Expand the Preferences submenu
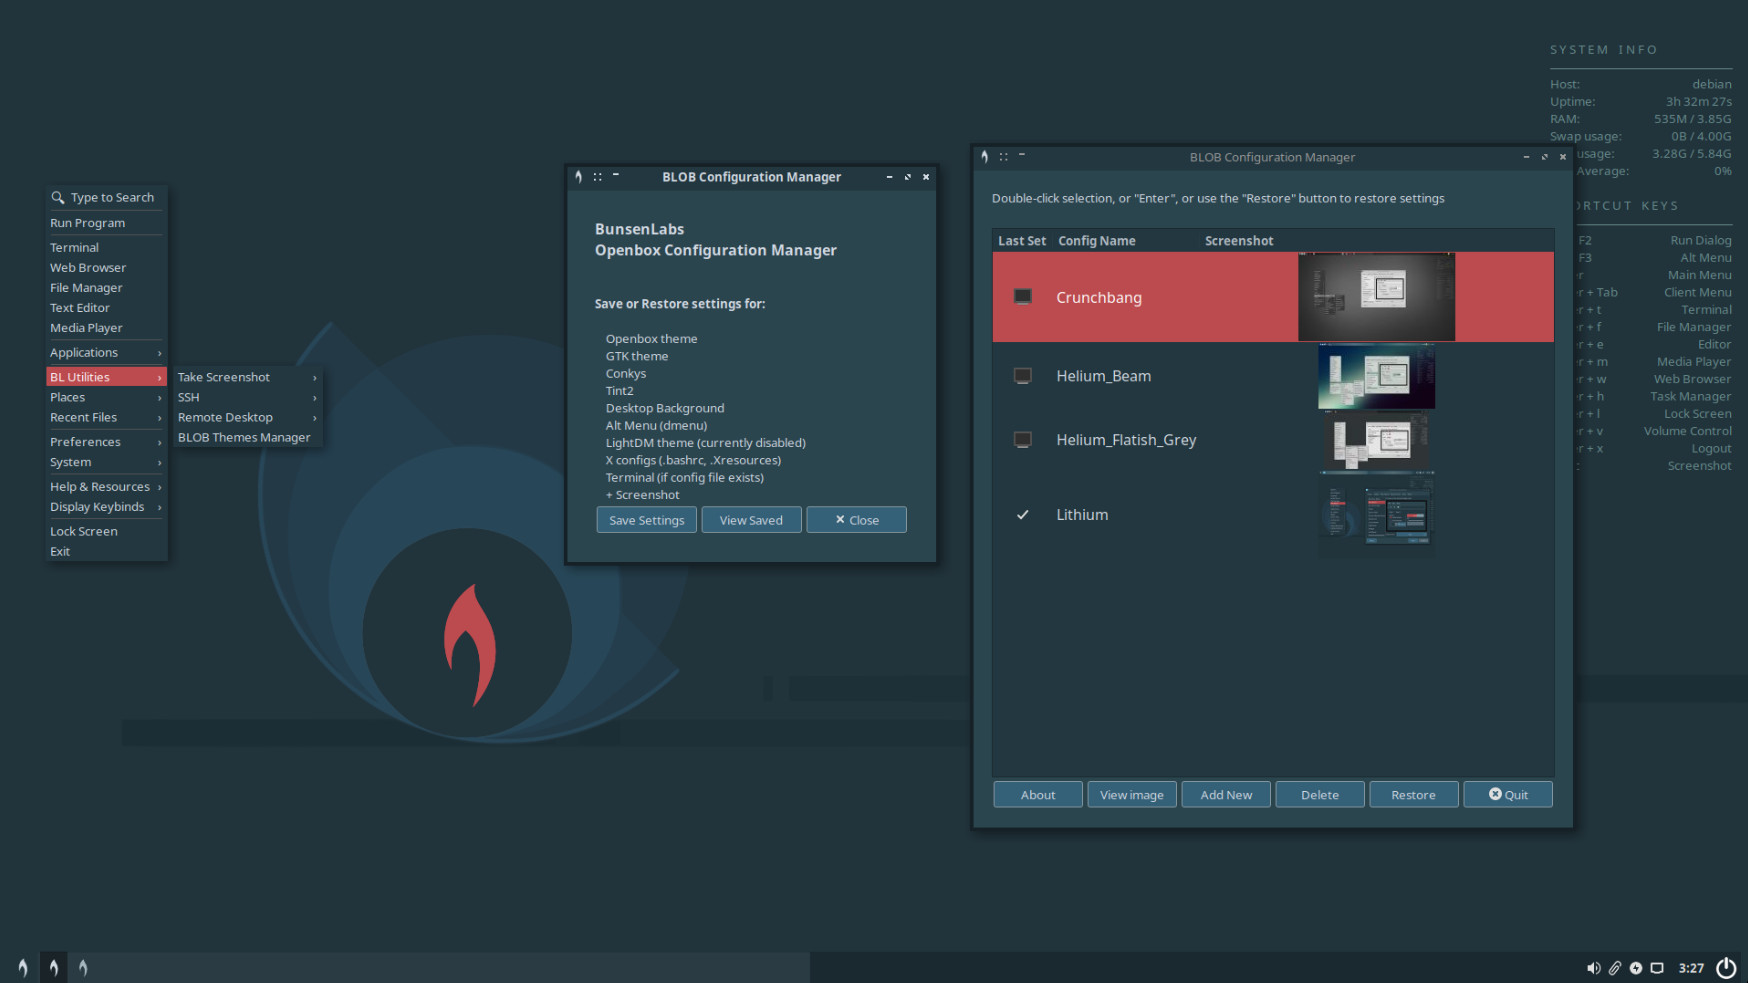The width and height of the screenshot is (1748, 983). [x=105, y=441]
